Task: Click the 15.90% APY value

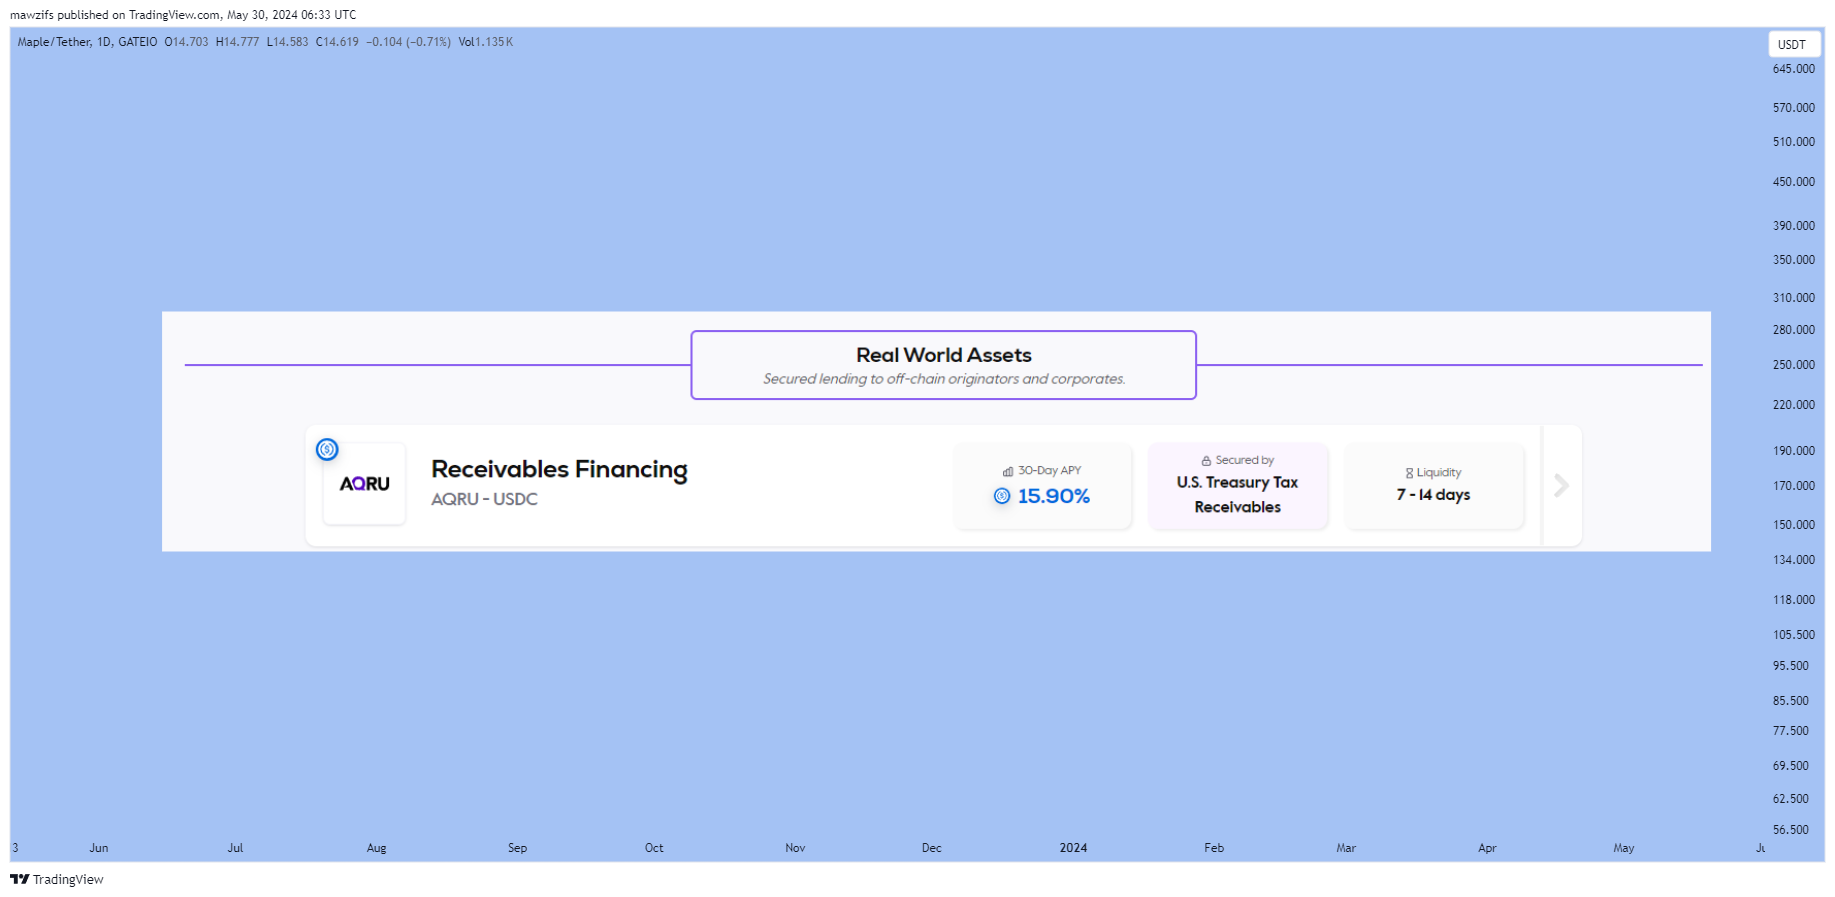Action: click(x=1053, y=496)
